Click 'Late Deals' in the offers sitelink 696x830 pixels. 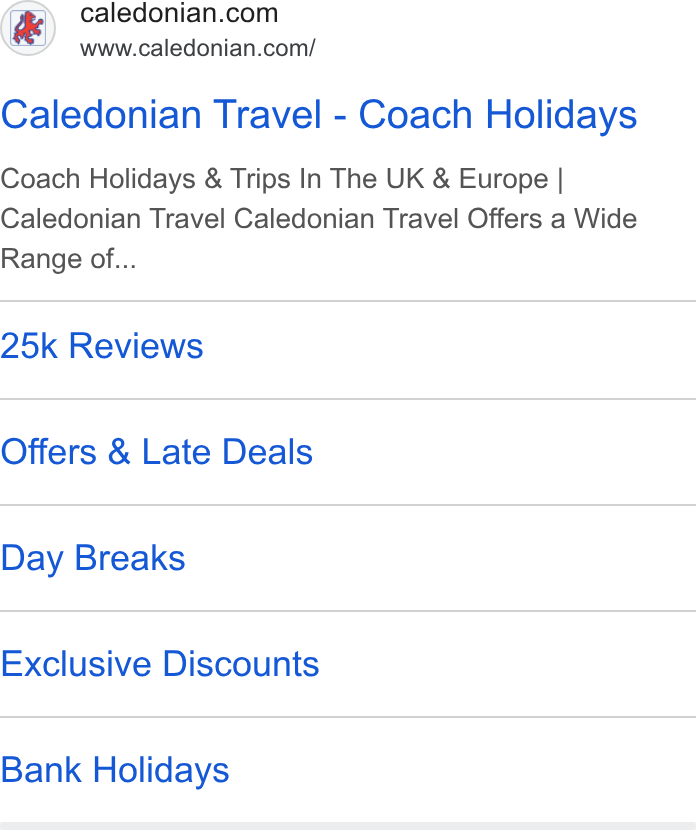tap(227, 452)
